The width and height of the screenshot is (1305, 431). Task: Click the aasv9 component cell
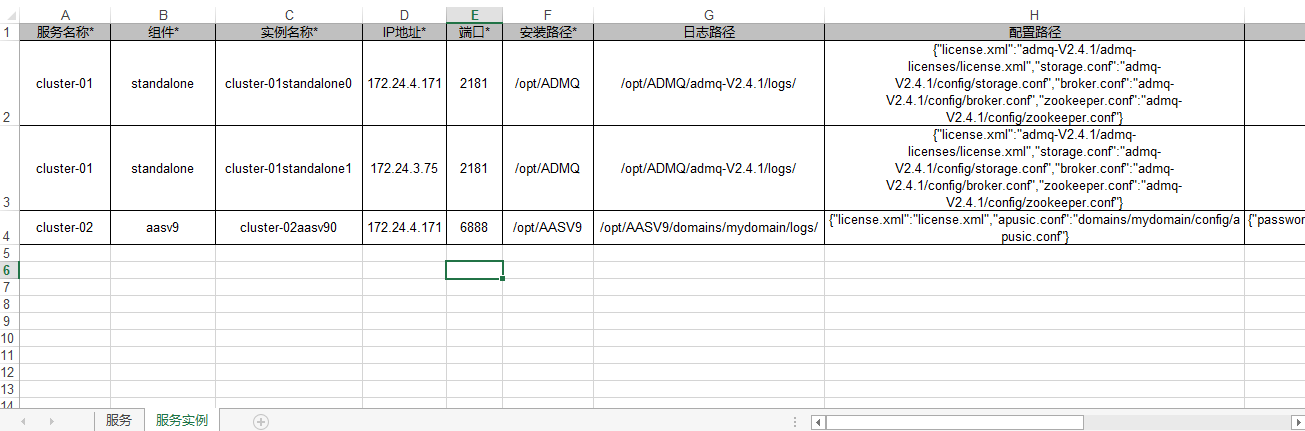coord(163,227)
